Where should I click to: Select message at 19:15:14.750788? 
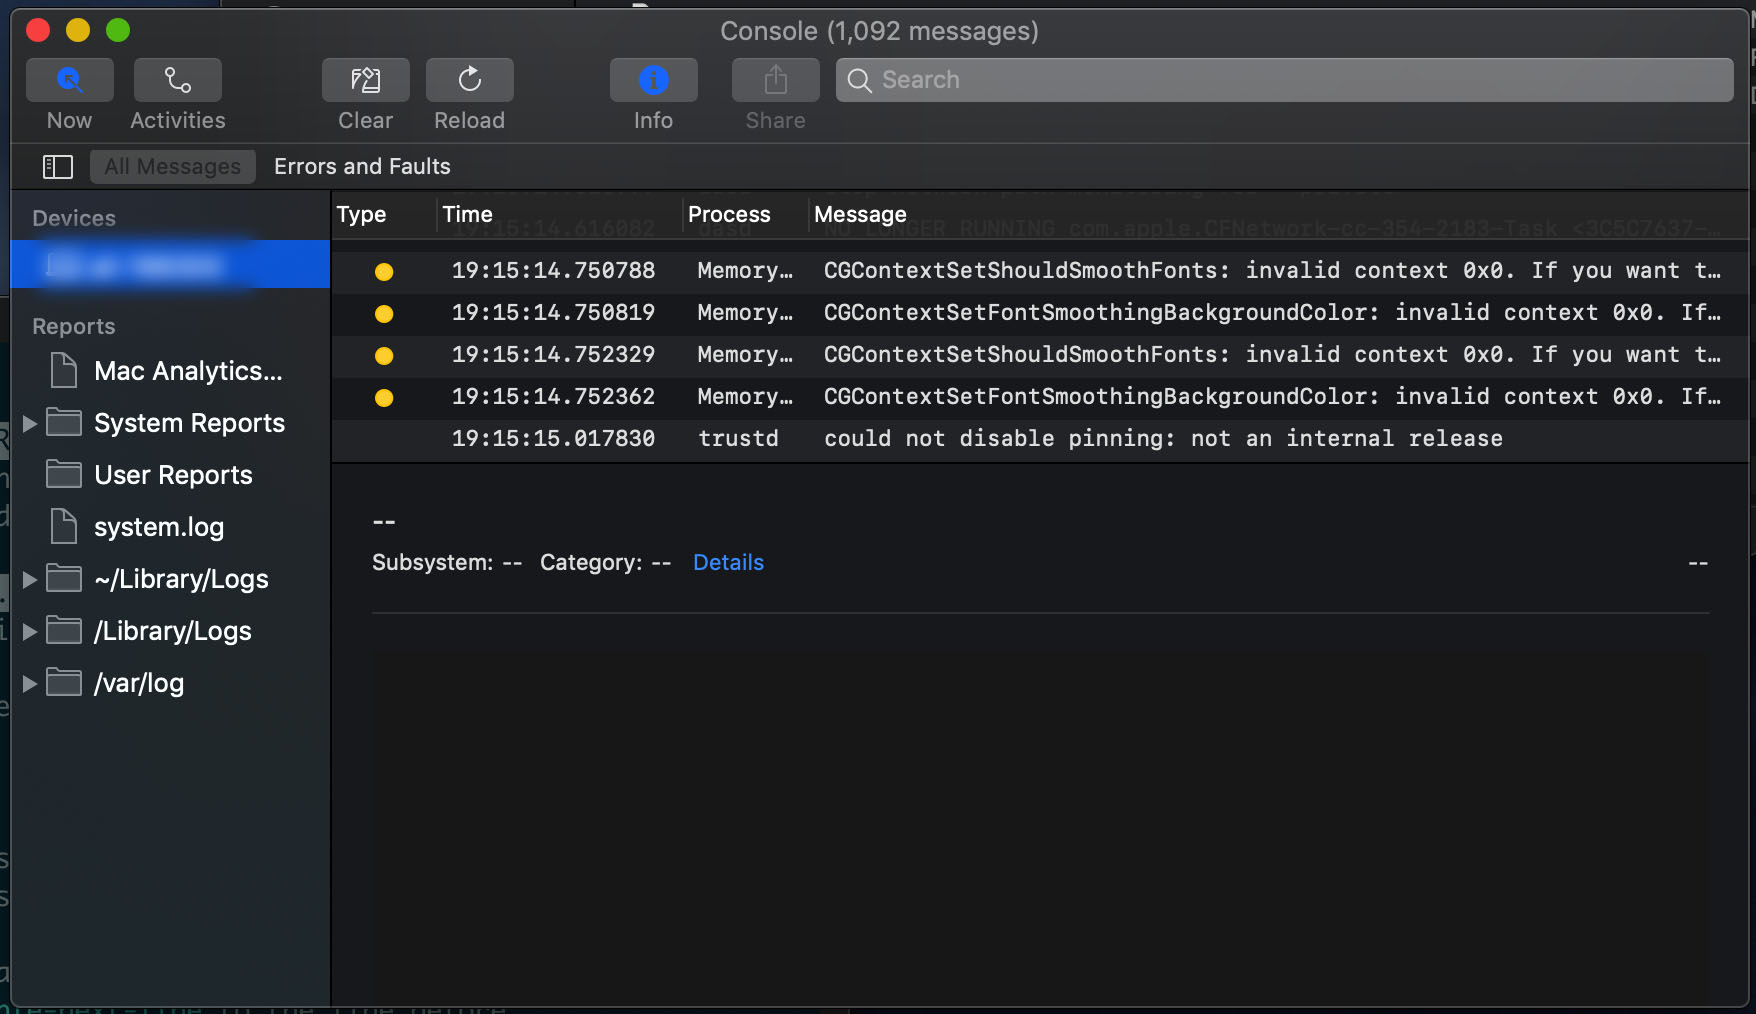(1040, 271)
